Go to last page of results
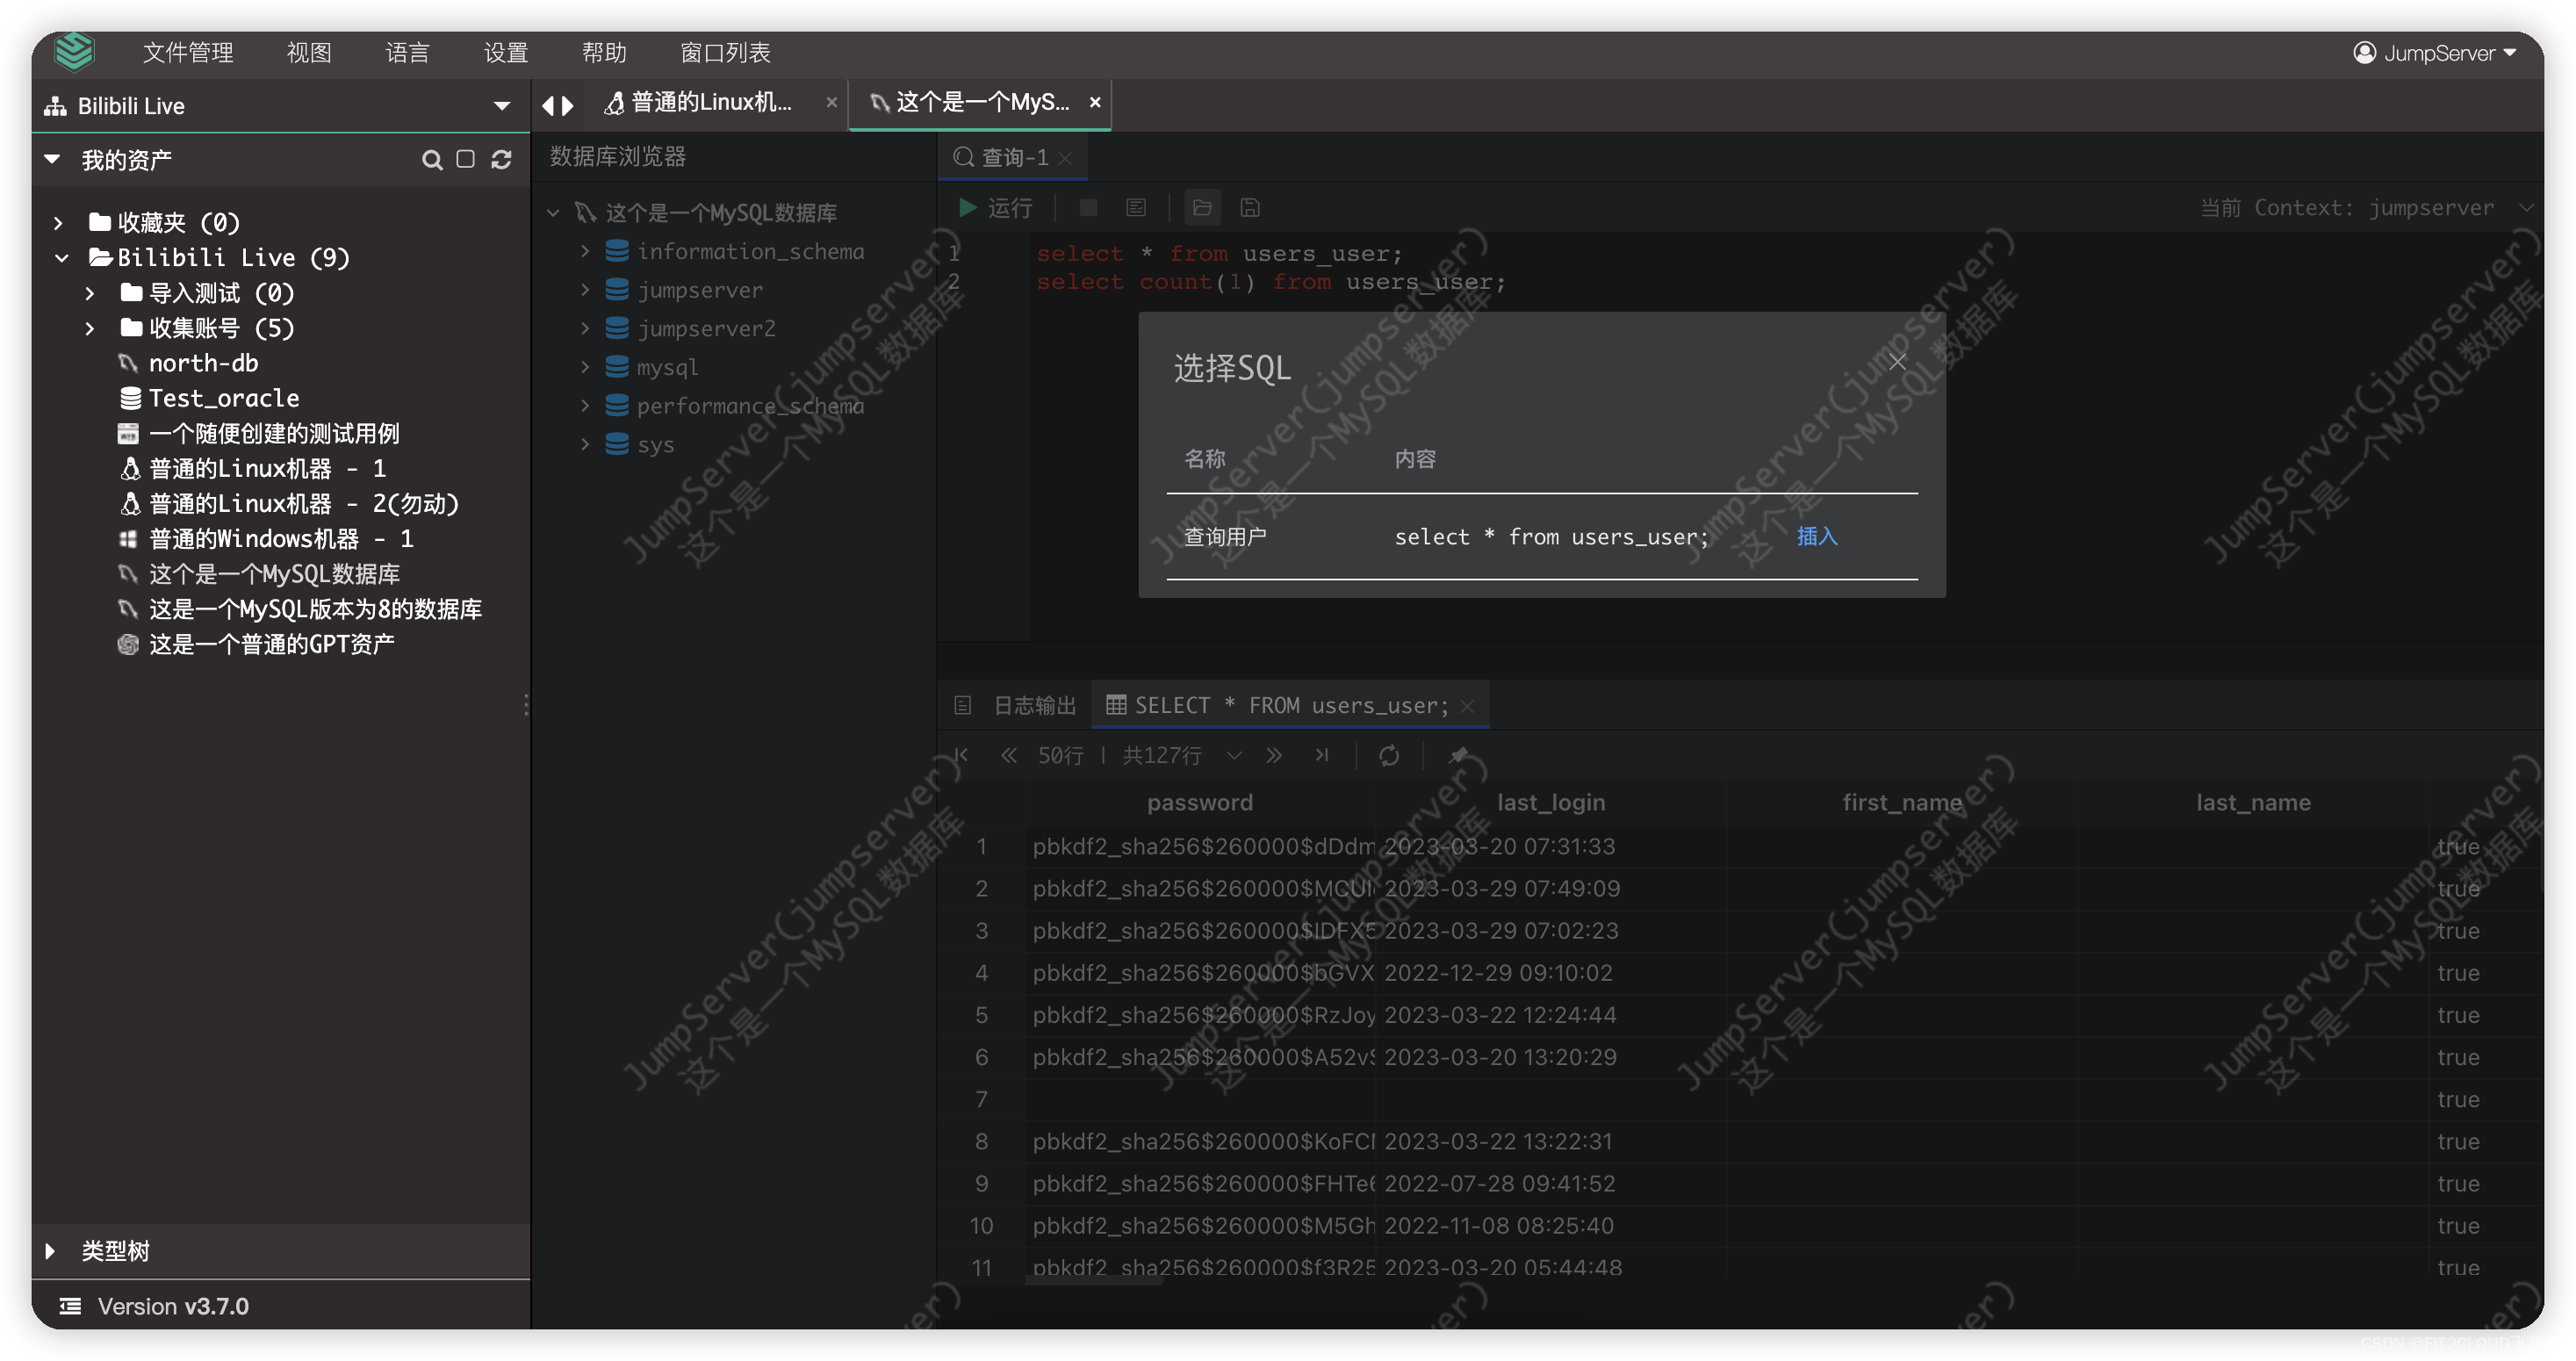Image resolution: width=2576 pixels, height=1361 pixels. coord(1322,756)
